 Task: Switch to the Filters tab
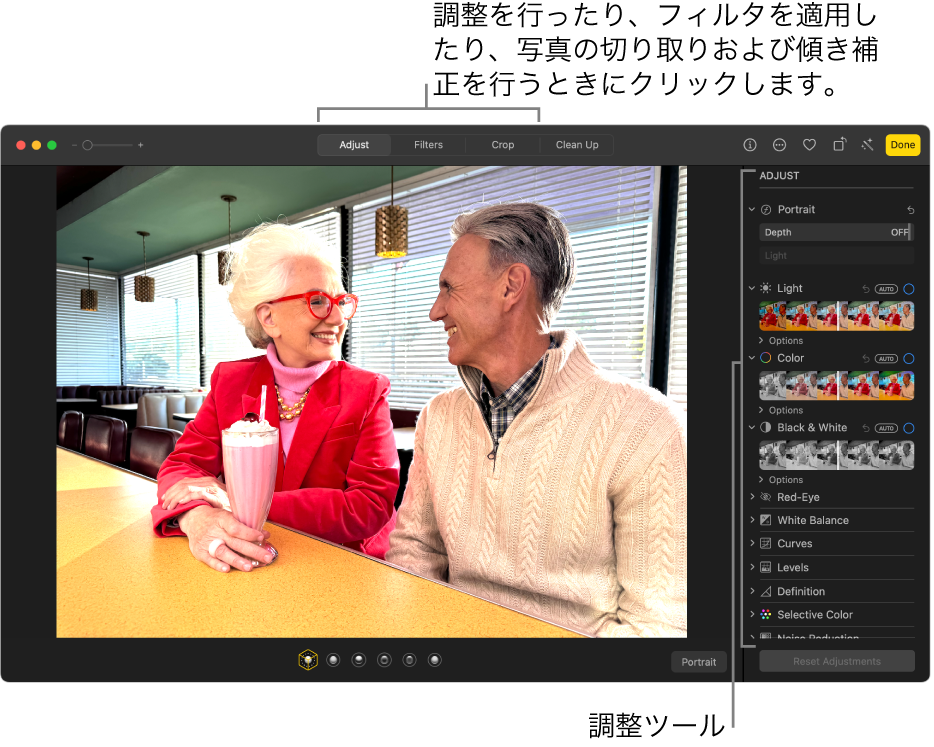click(430, 145)
